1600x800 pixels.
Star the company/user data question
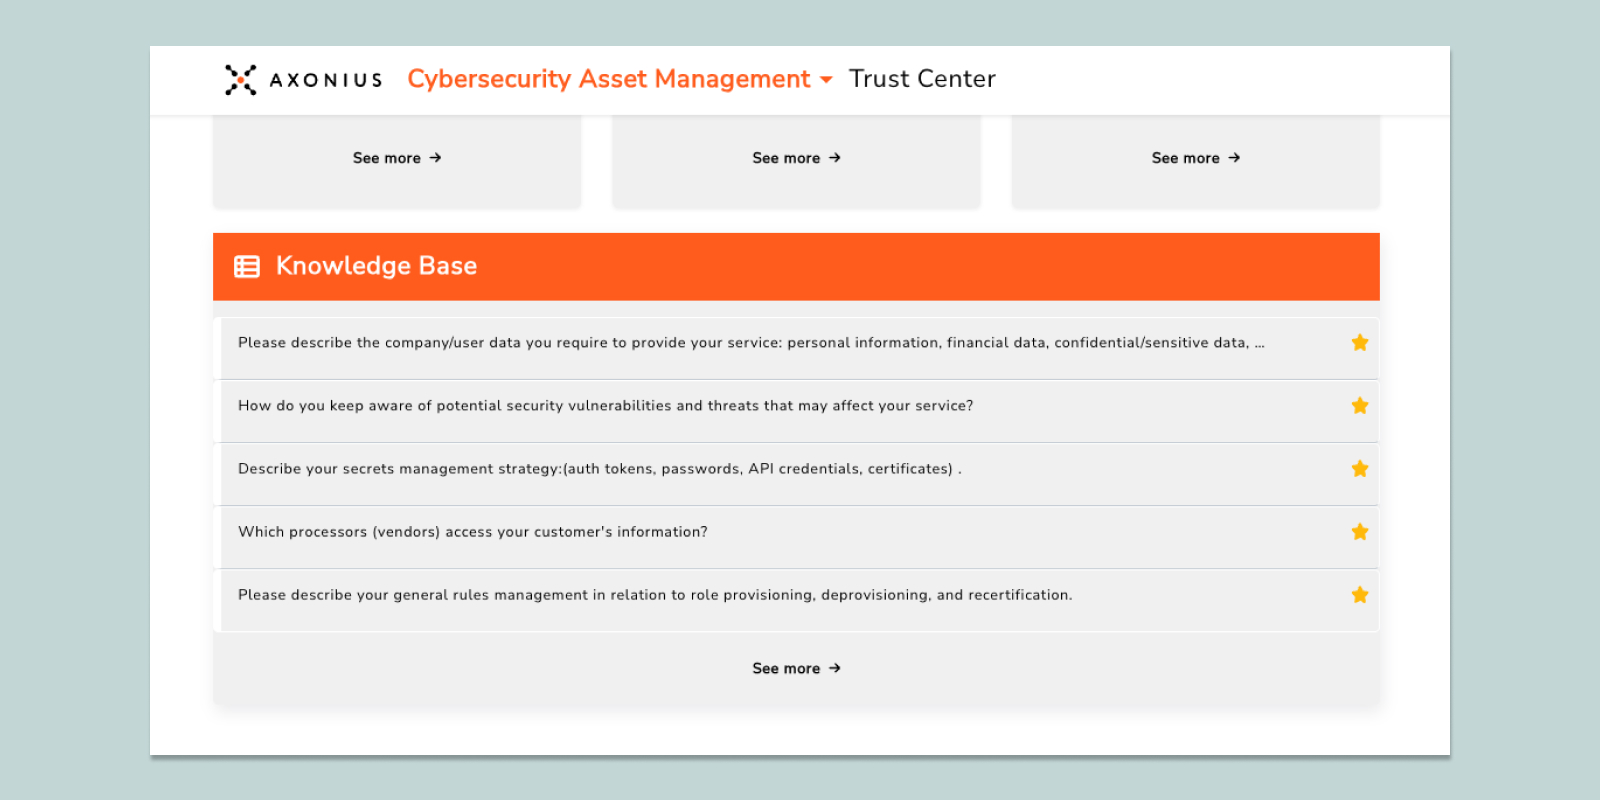pyautogui.click(x=1360, y=343)
